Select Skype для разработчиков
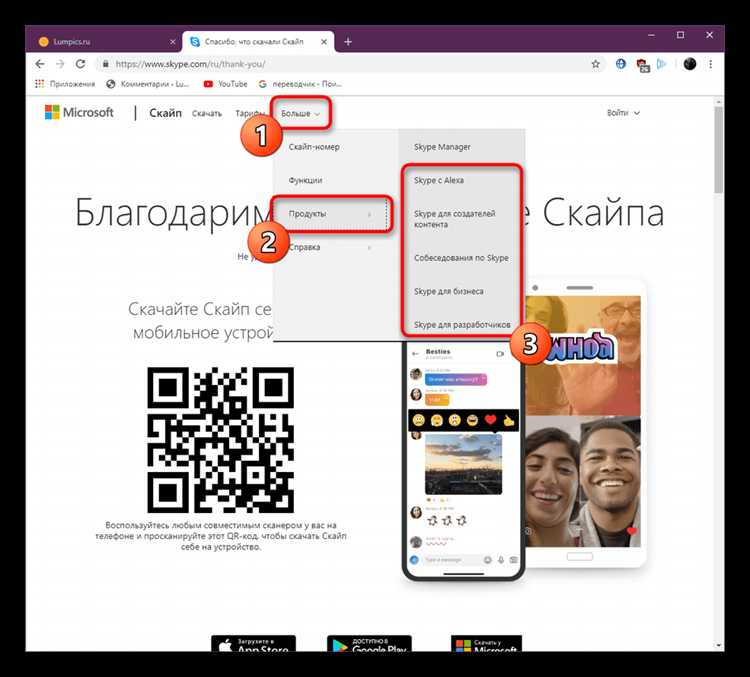Image resolution: width=750 pixels, height=677 pixels. [x=462, y=325]
